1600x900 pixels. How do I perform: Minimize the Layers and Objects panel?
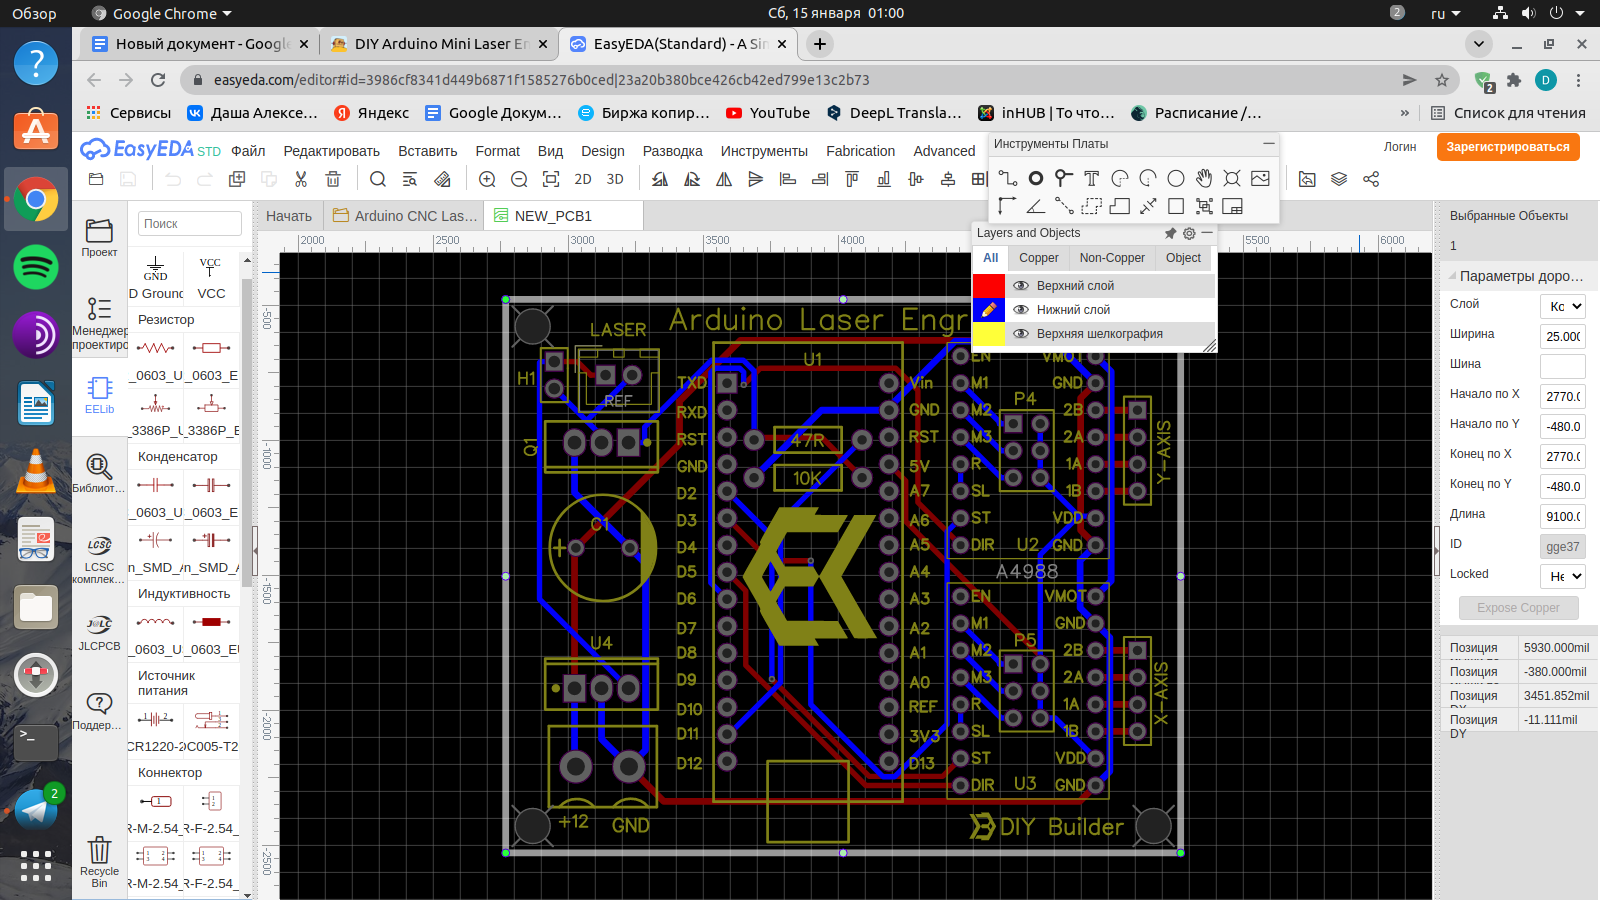[1207, 233]
